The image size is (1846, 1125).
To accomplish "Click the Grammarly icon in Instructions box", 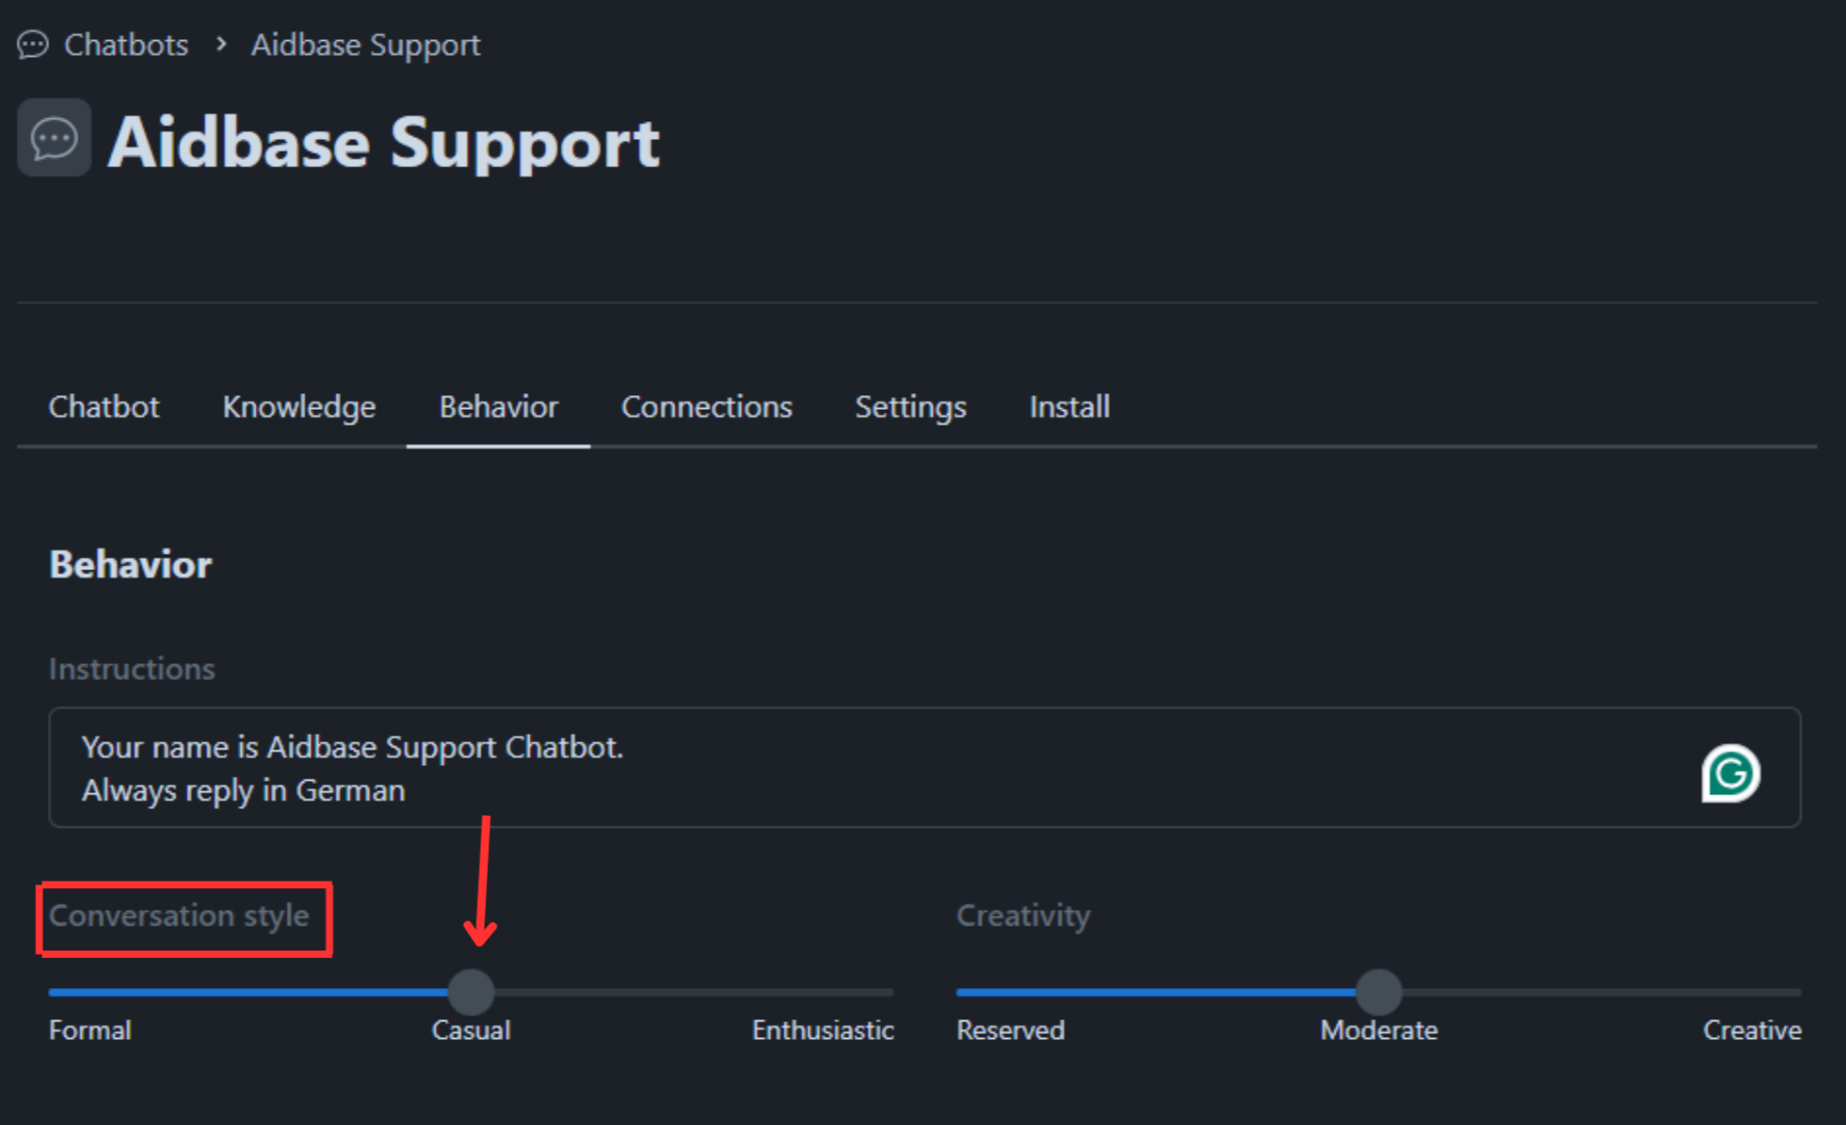I will (x=1730, y=773).
